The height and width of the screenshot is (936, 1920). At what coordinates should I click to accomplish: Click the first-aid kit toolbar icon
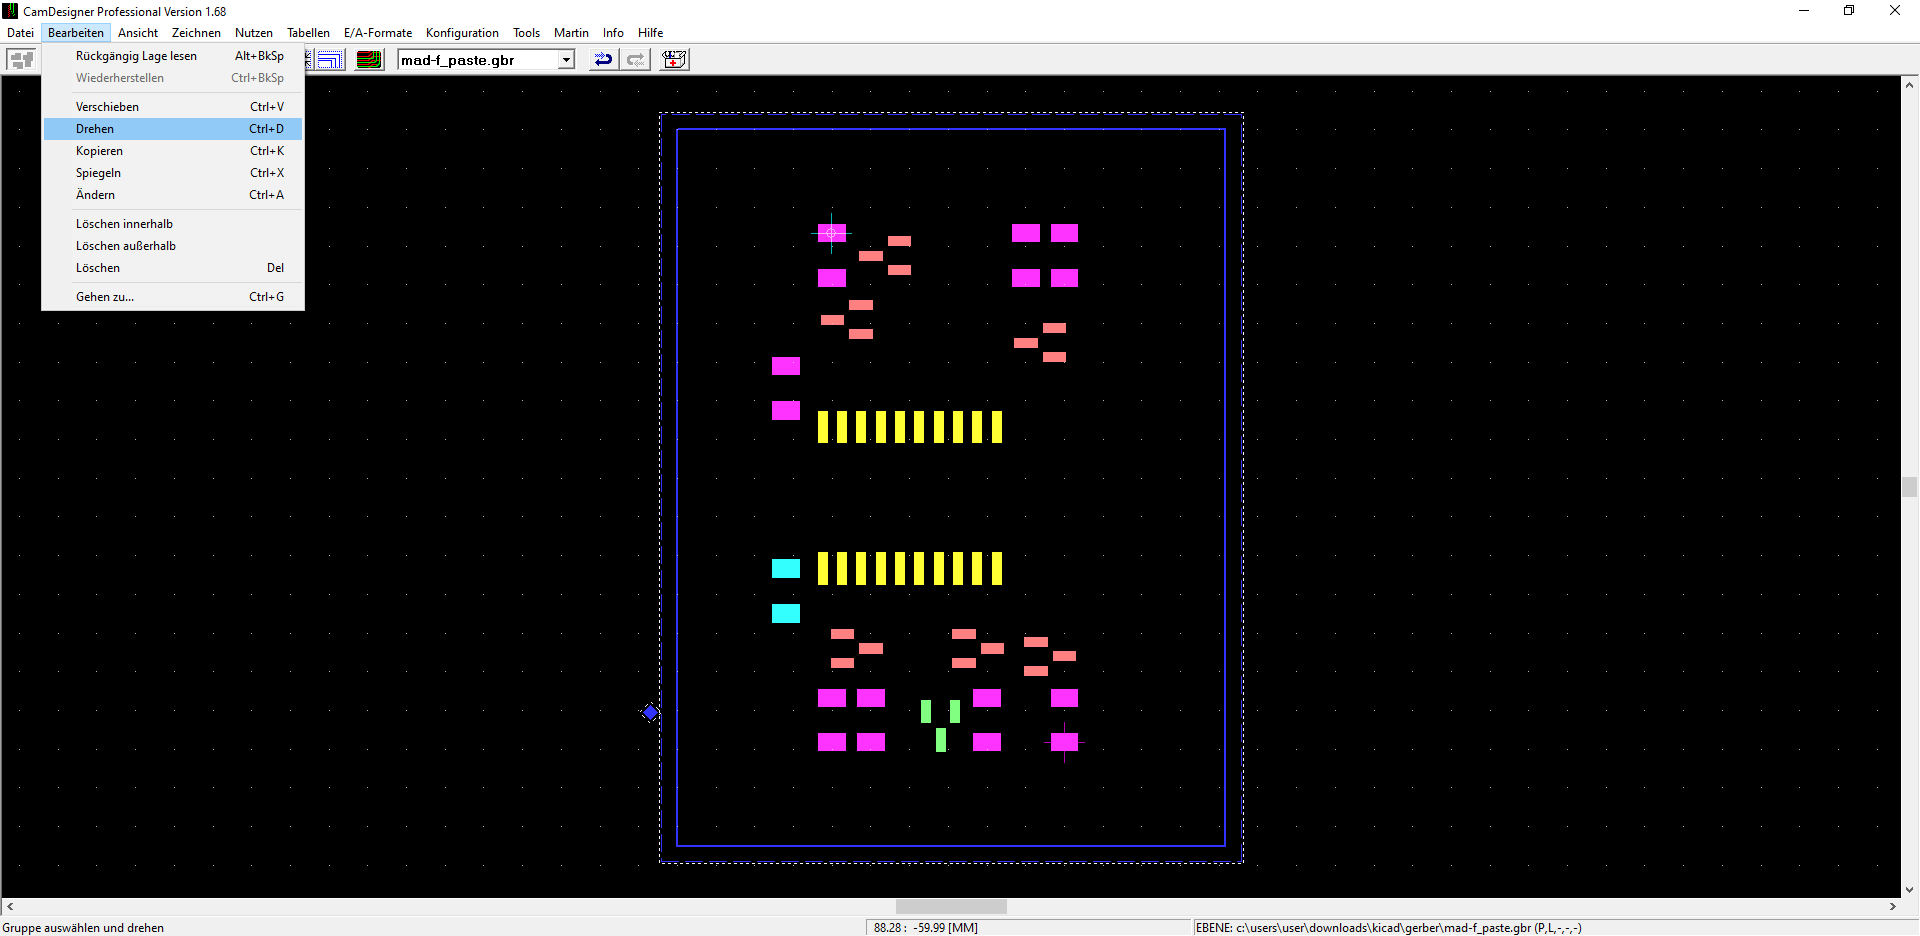(674, 60)
